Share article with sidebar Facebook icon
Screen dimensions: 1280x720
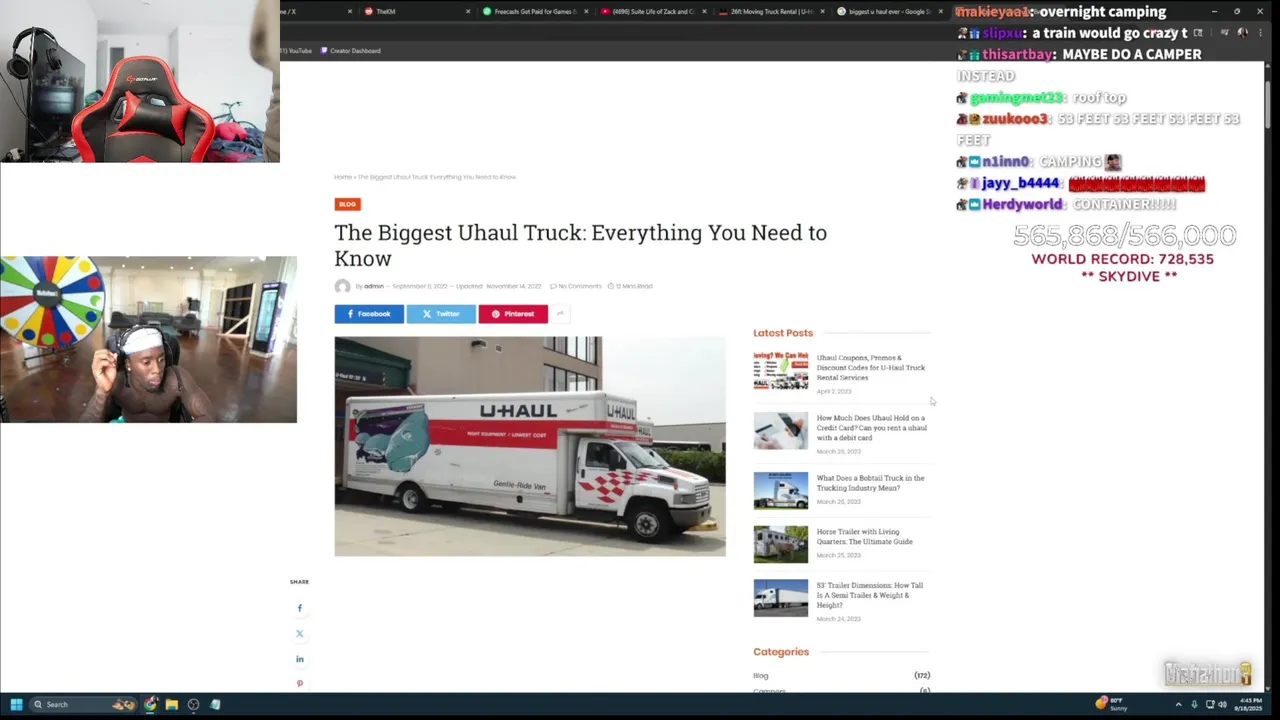[x=299, y=608]
